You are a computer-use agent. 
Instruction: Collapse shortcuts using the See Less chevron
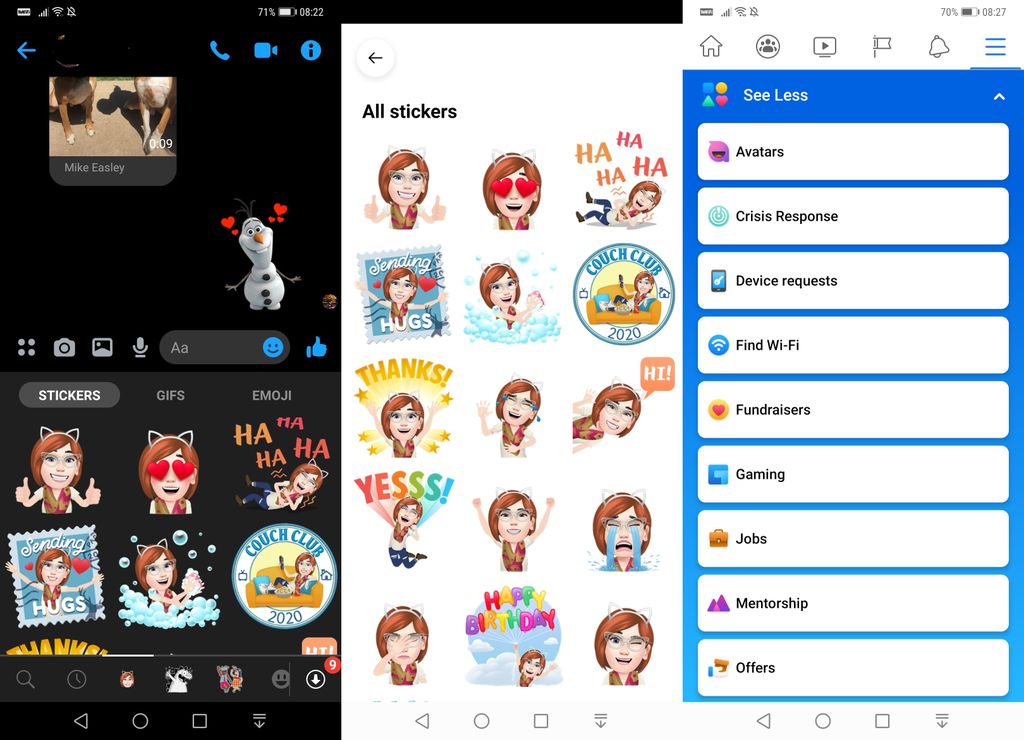pos(998,95)
